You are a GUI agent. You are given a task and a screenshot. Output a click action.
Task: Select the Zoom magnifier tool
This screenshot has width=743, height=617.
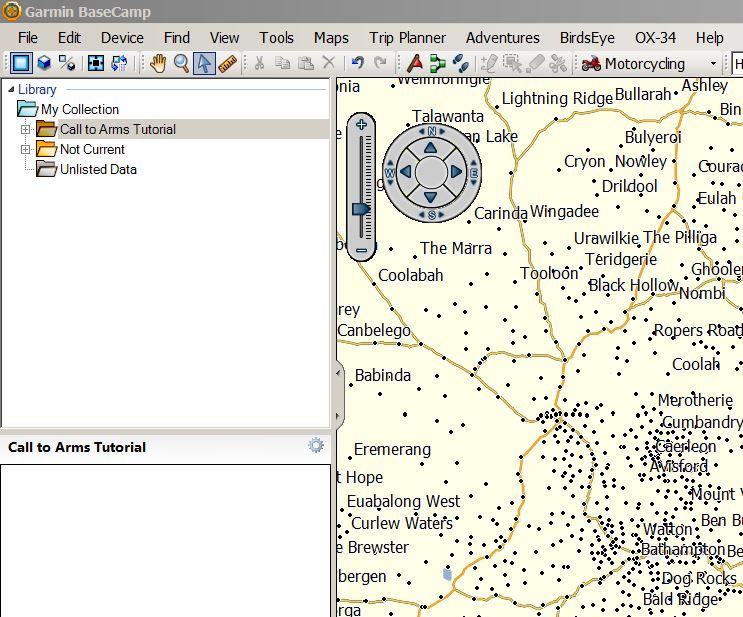click(x=181, y=63)
